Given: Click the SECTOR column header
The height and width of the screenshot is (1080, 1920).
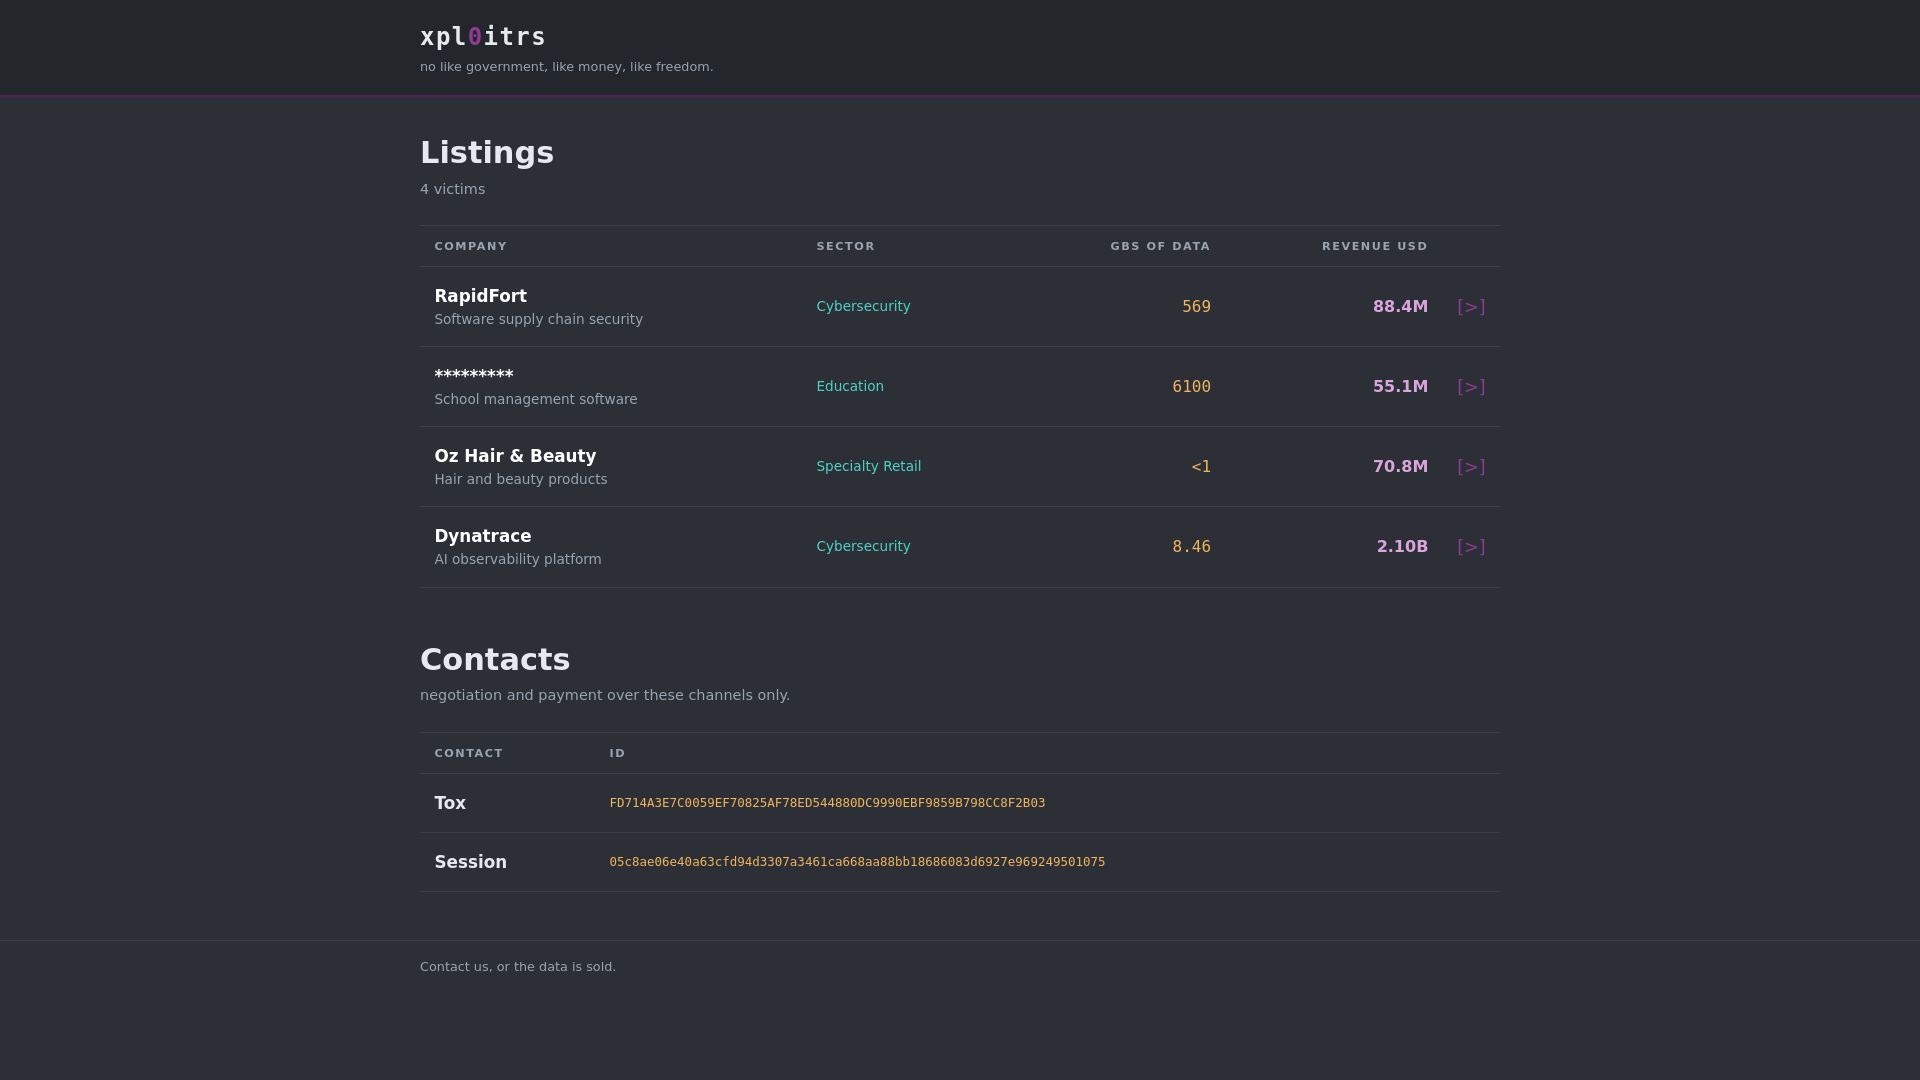Looking at the screenshot, I should tap(846, 246).
